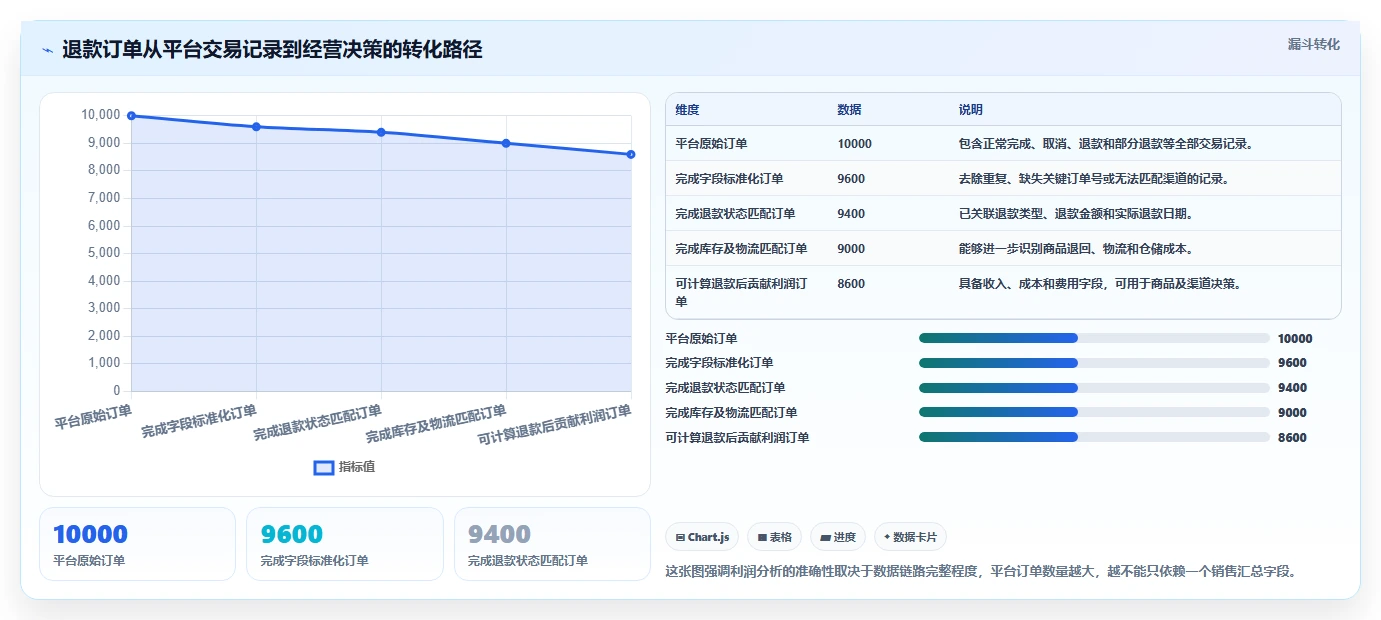Click the icon inside the 表格 chip
This screenshot has height=620, width=1381.
762,538
